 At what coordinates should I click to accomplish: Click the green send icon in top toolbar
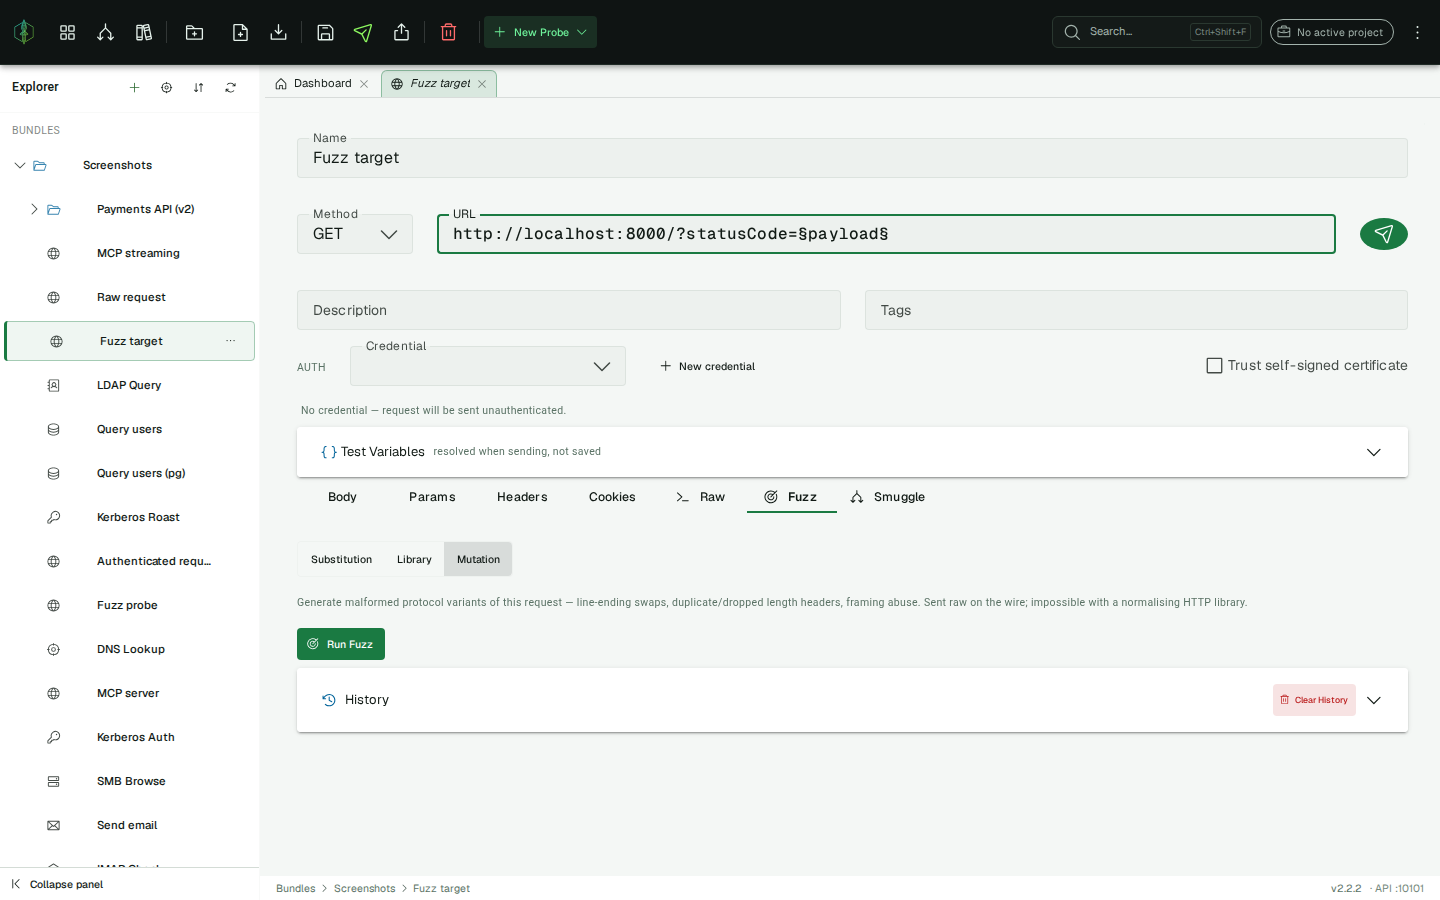363,32
